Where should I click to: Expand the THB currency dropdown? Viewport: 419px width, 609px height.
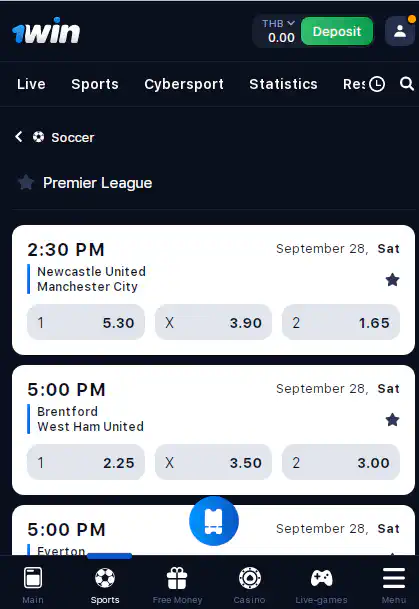coord(278,24)
